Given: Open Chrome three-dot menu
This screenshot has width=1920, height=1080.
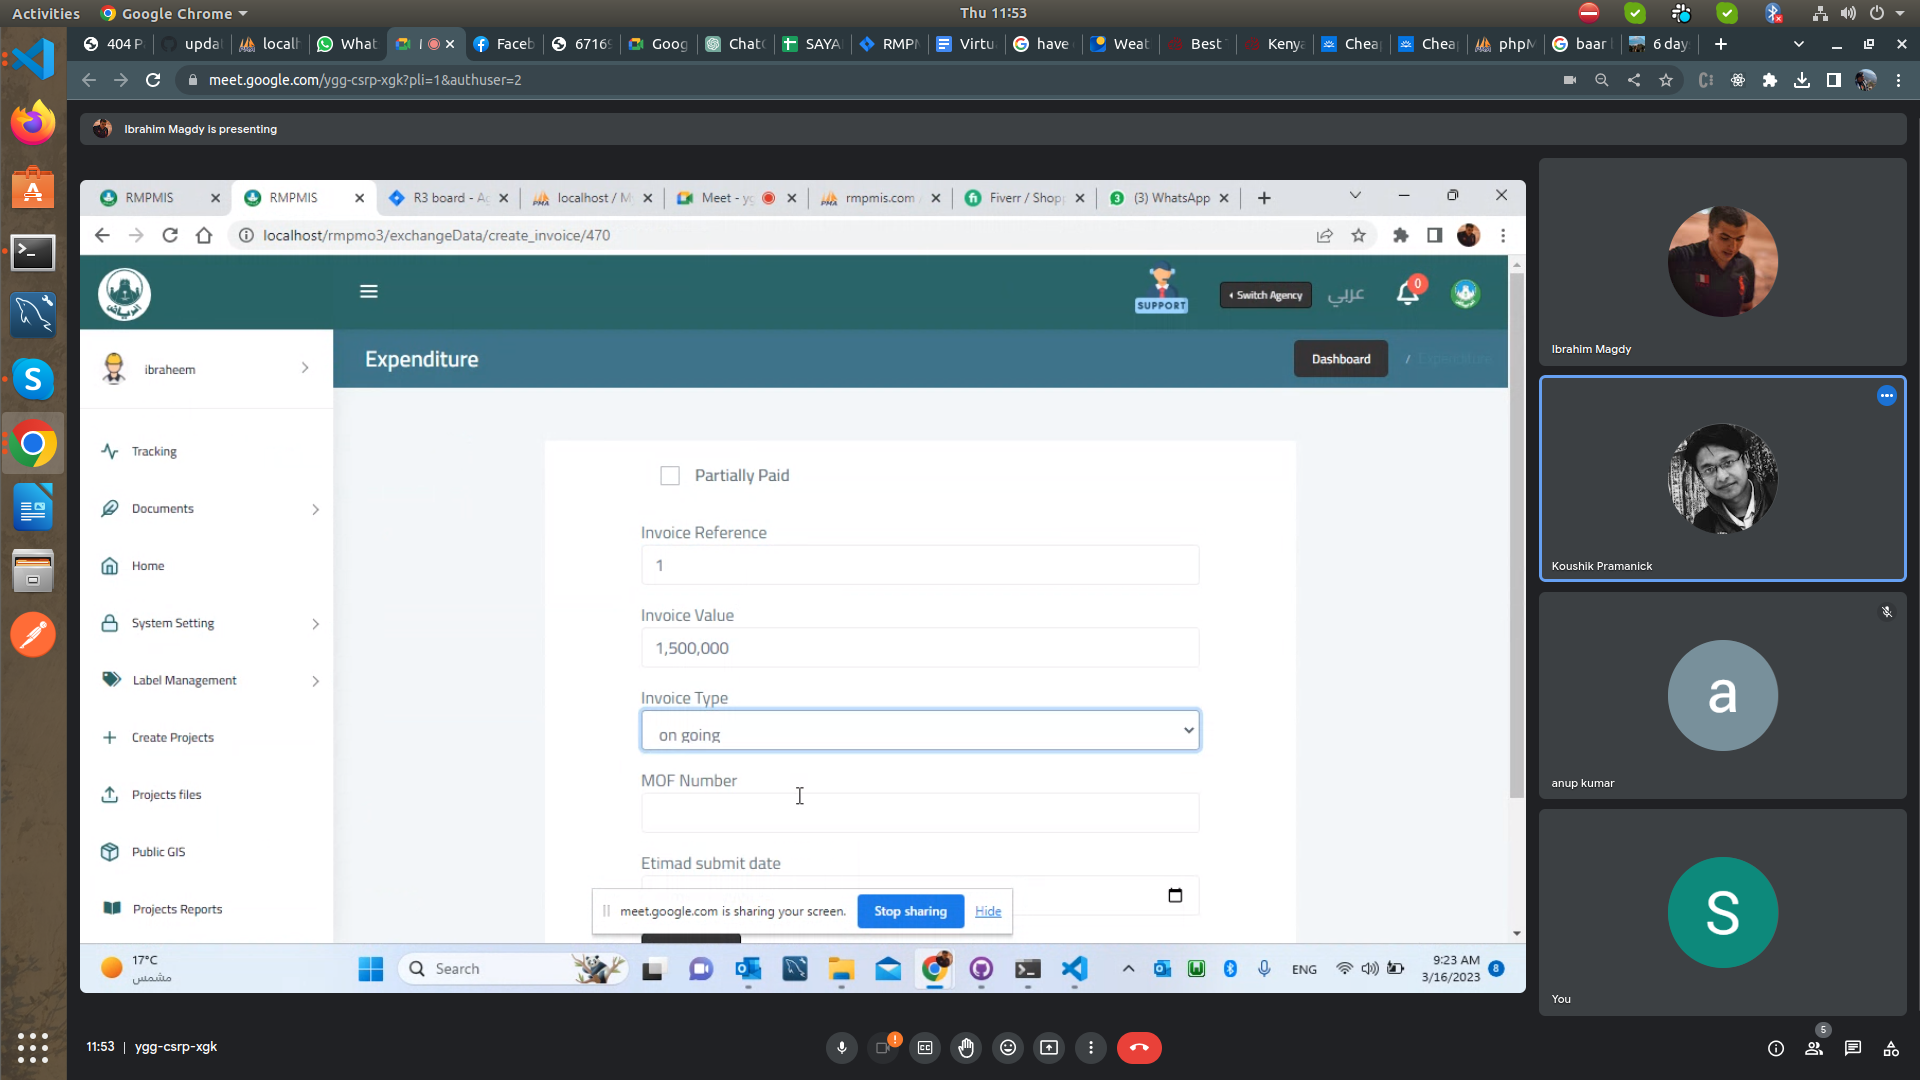Looking at the screenshot, I should click(1898, 80).
